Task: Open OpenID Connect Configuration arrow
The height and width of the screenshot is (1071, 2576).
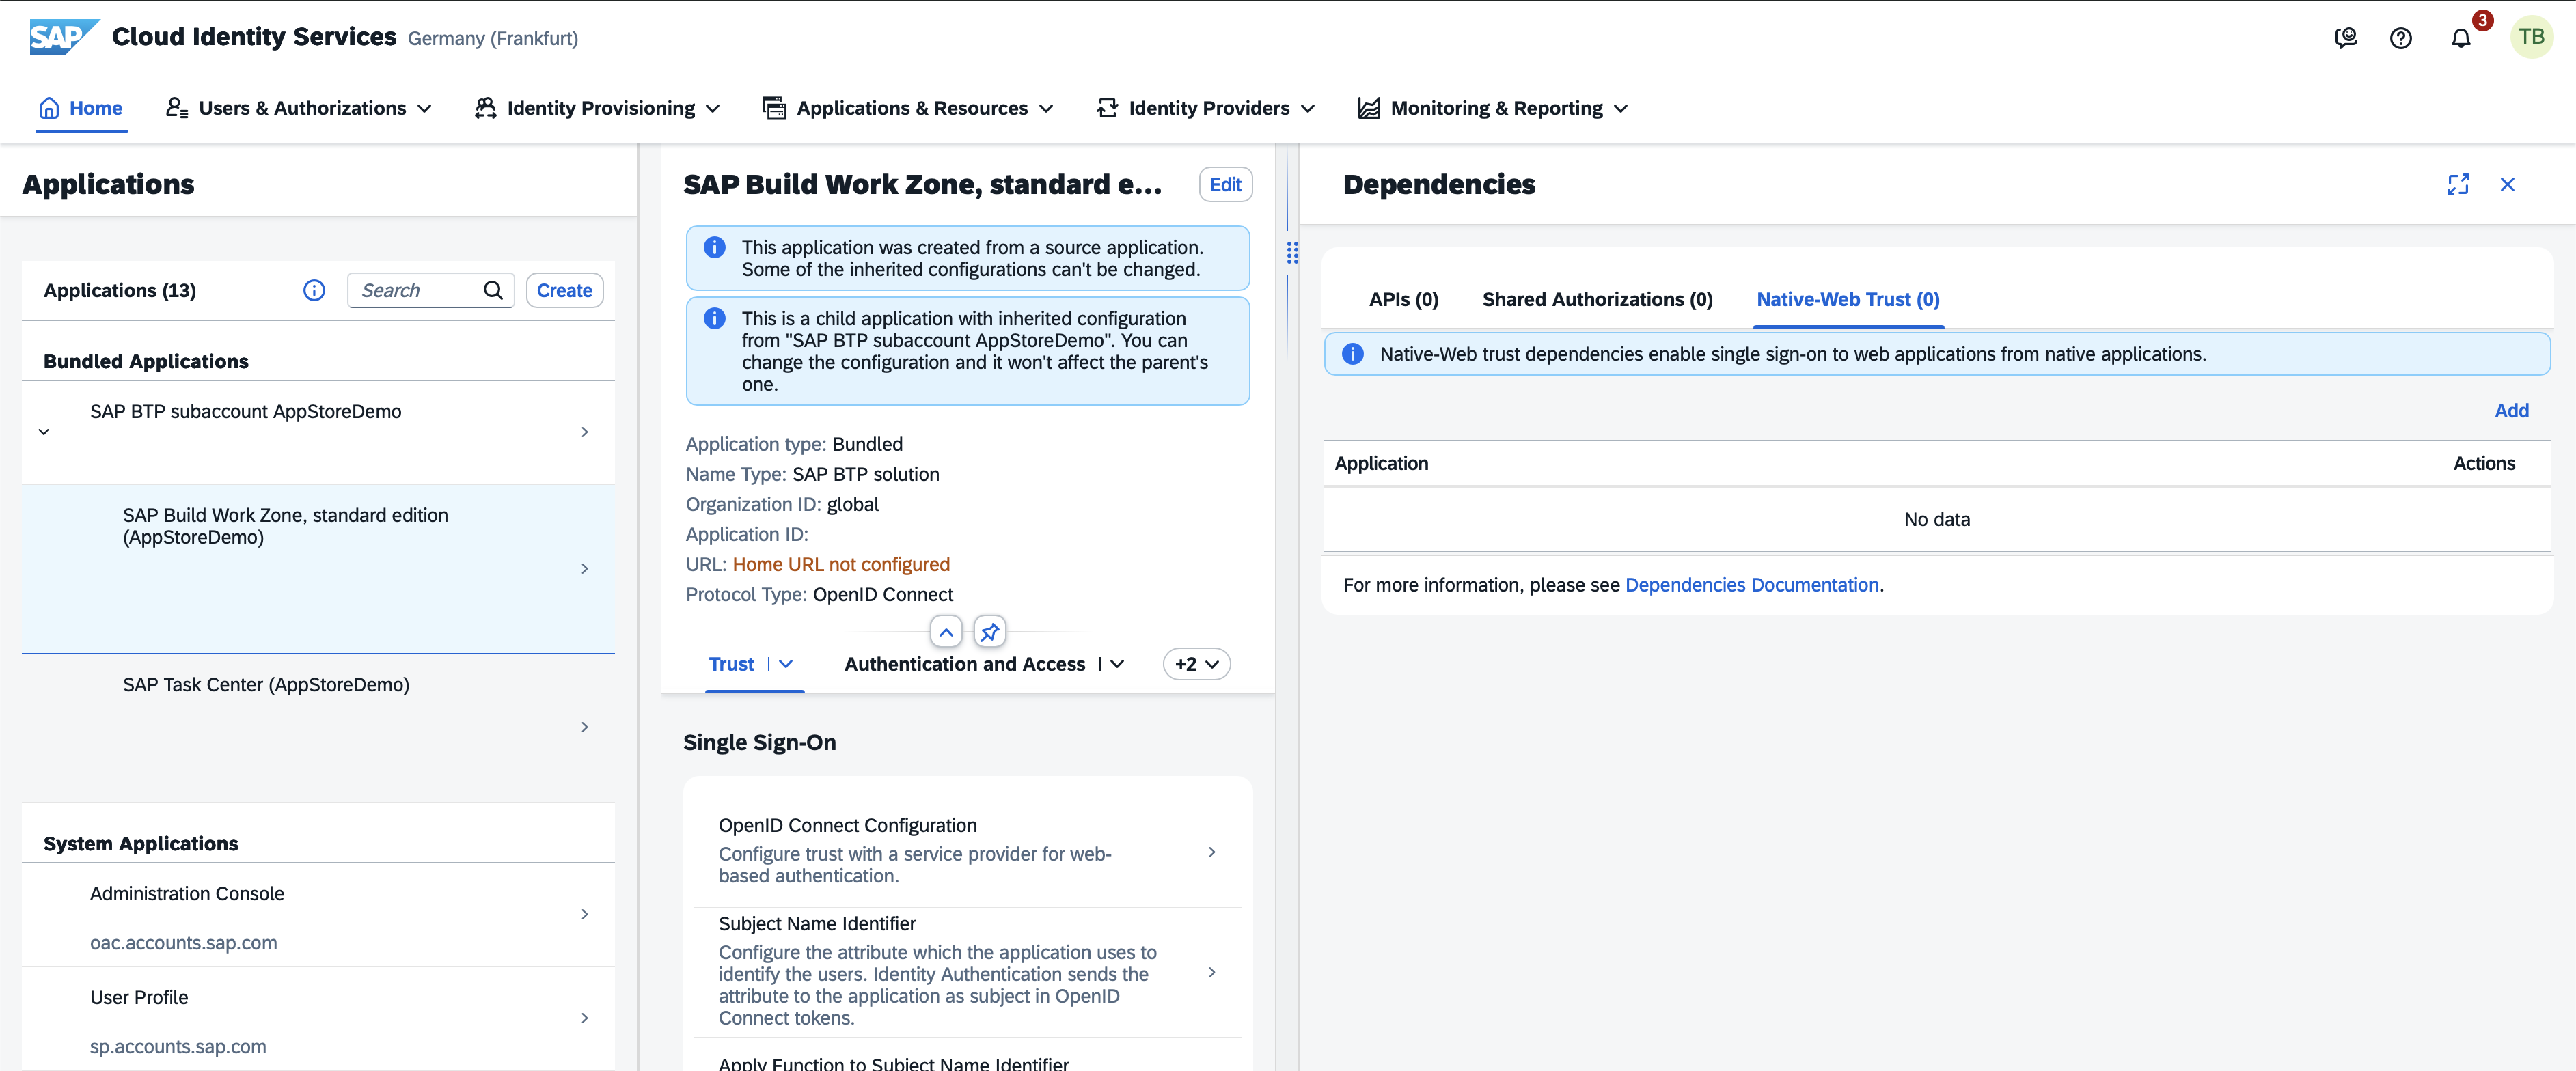Action: pos(1211,852)
